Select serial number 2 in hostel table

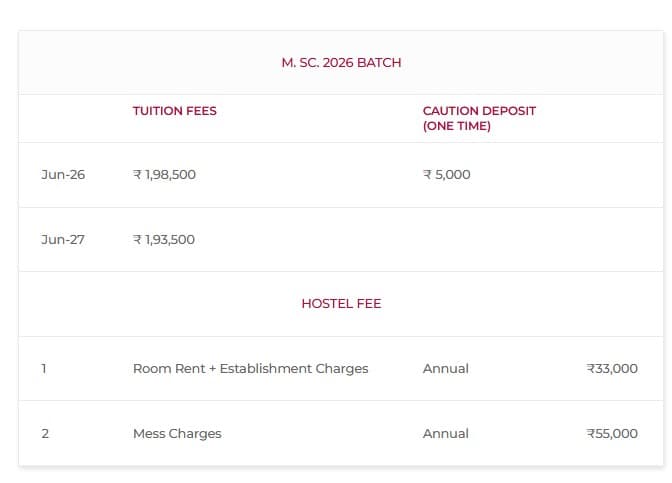coord(45,433)
